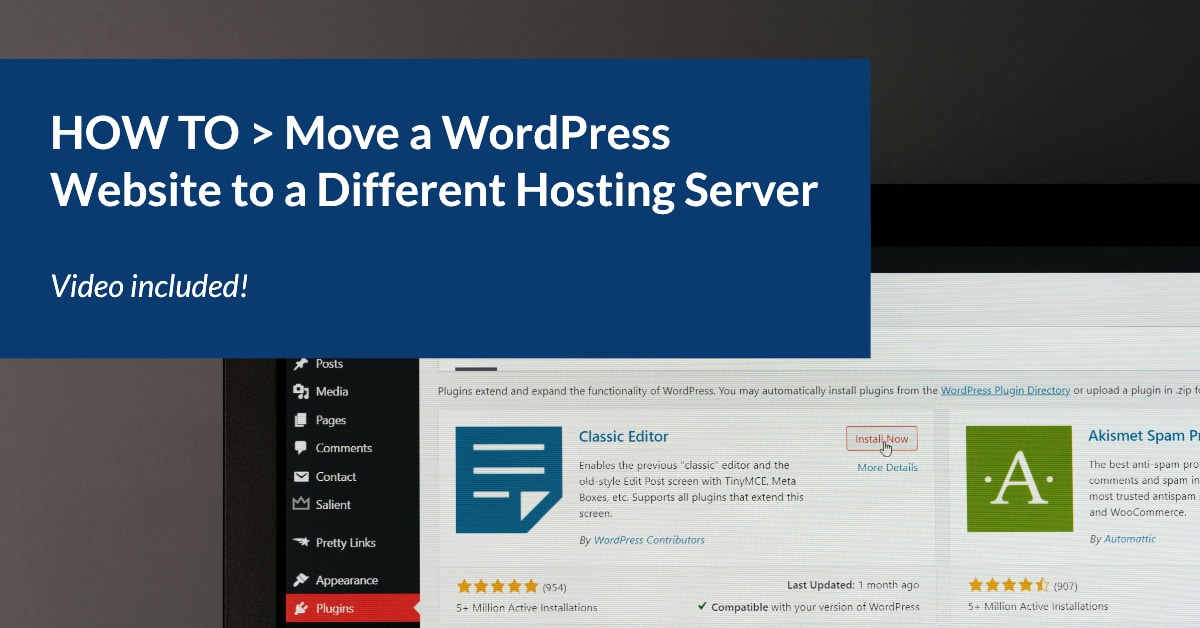
Task: Follow the WordPress Plugin Directory link
Action: click(1005, 390)
